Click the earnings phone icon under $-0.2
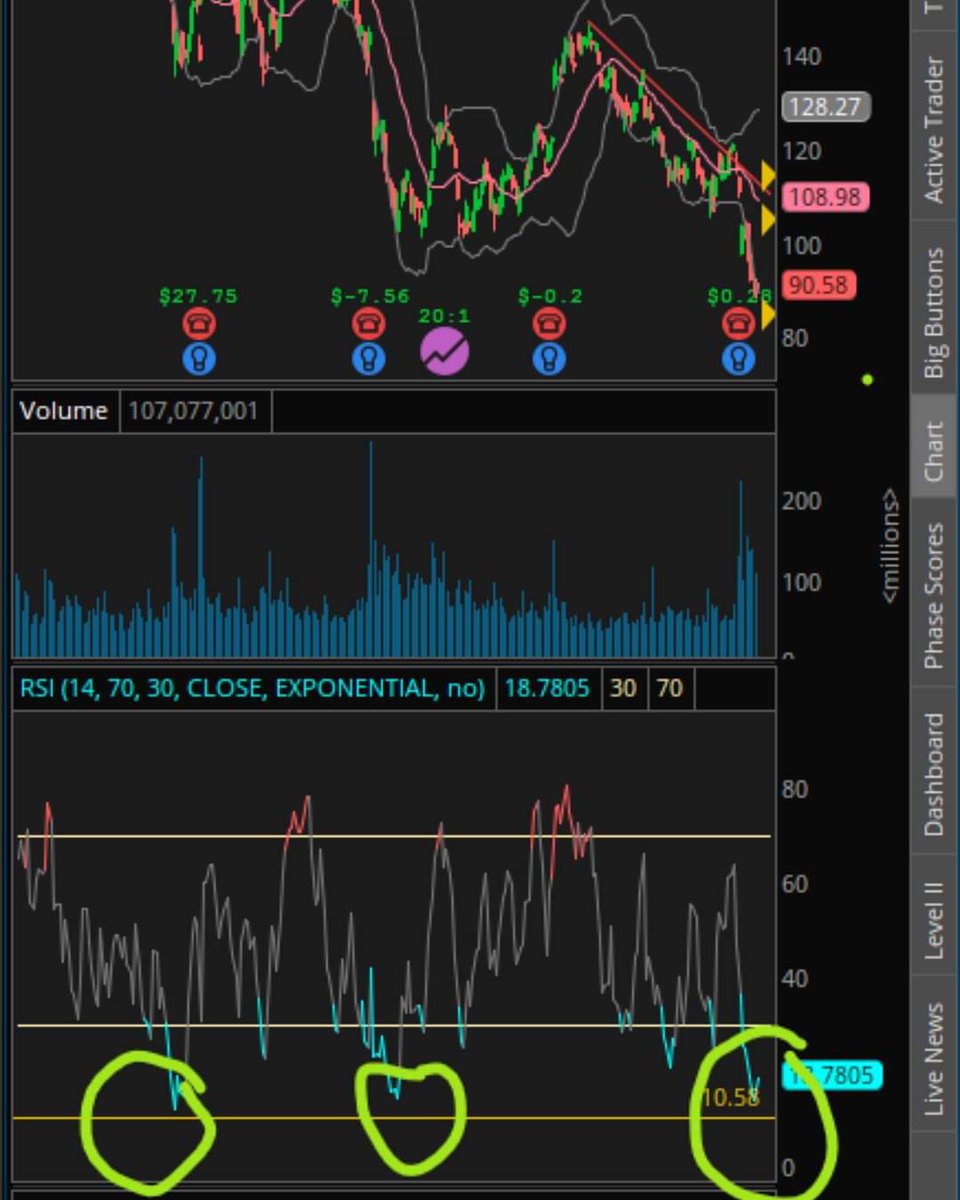Image resolution: width=960 pixels, height=1200 pixels. (x=548, y=323)
